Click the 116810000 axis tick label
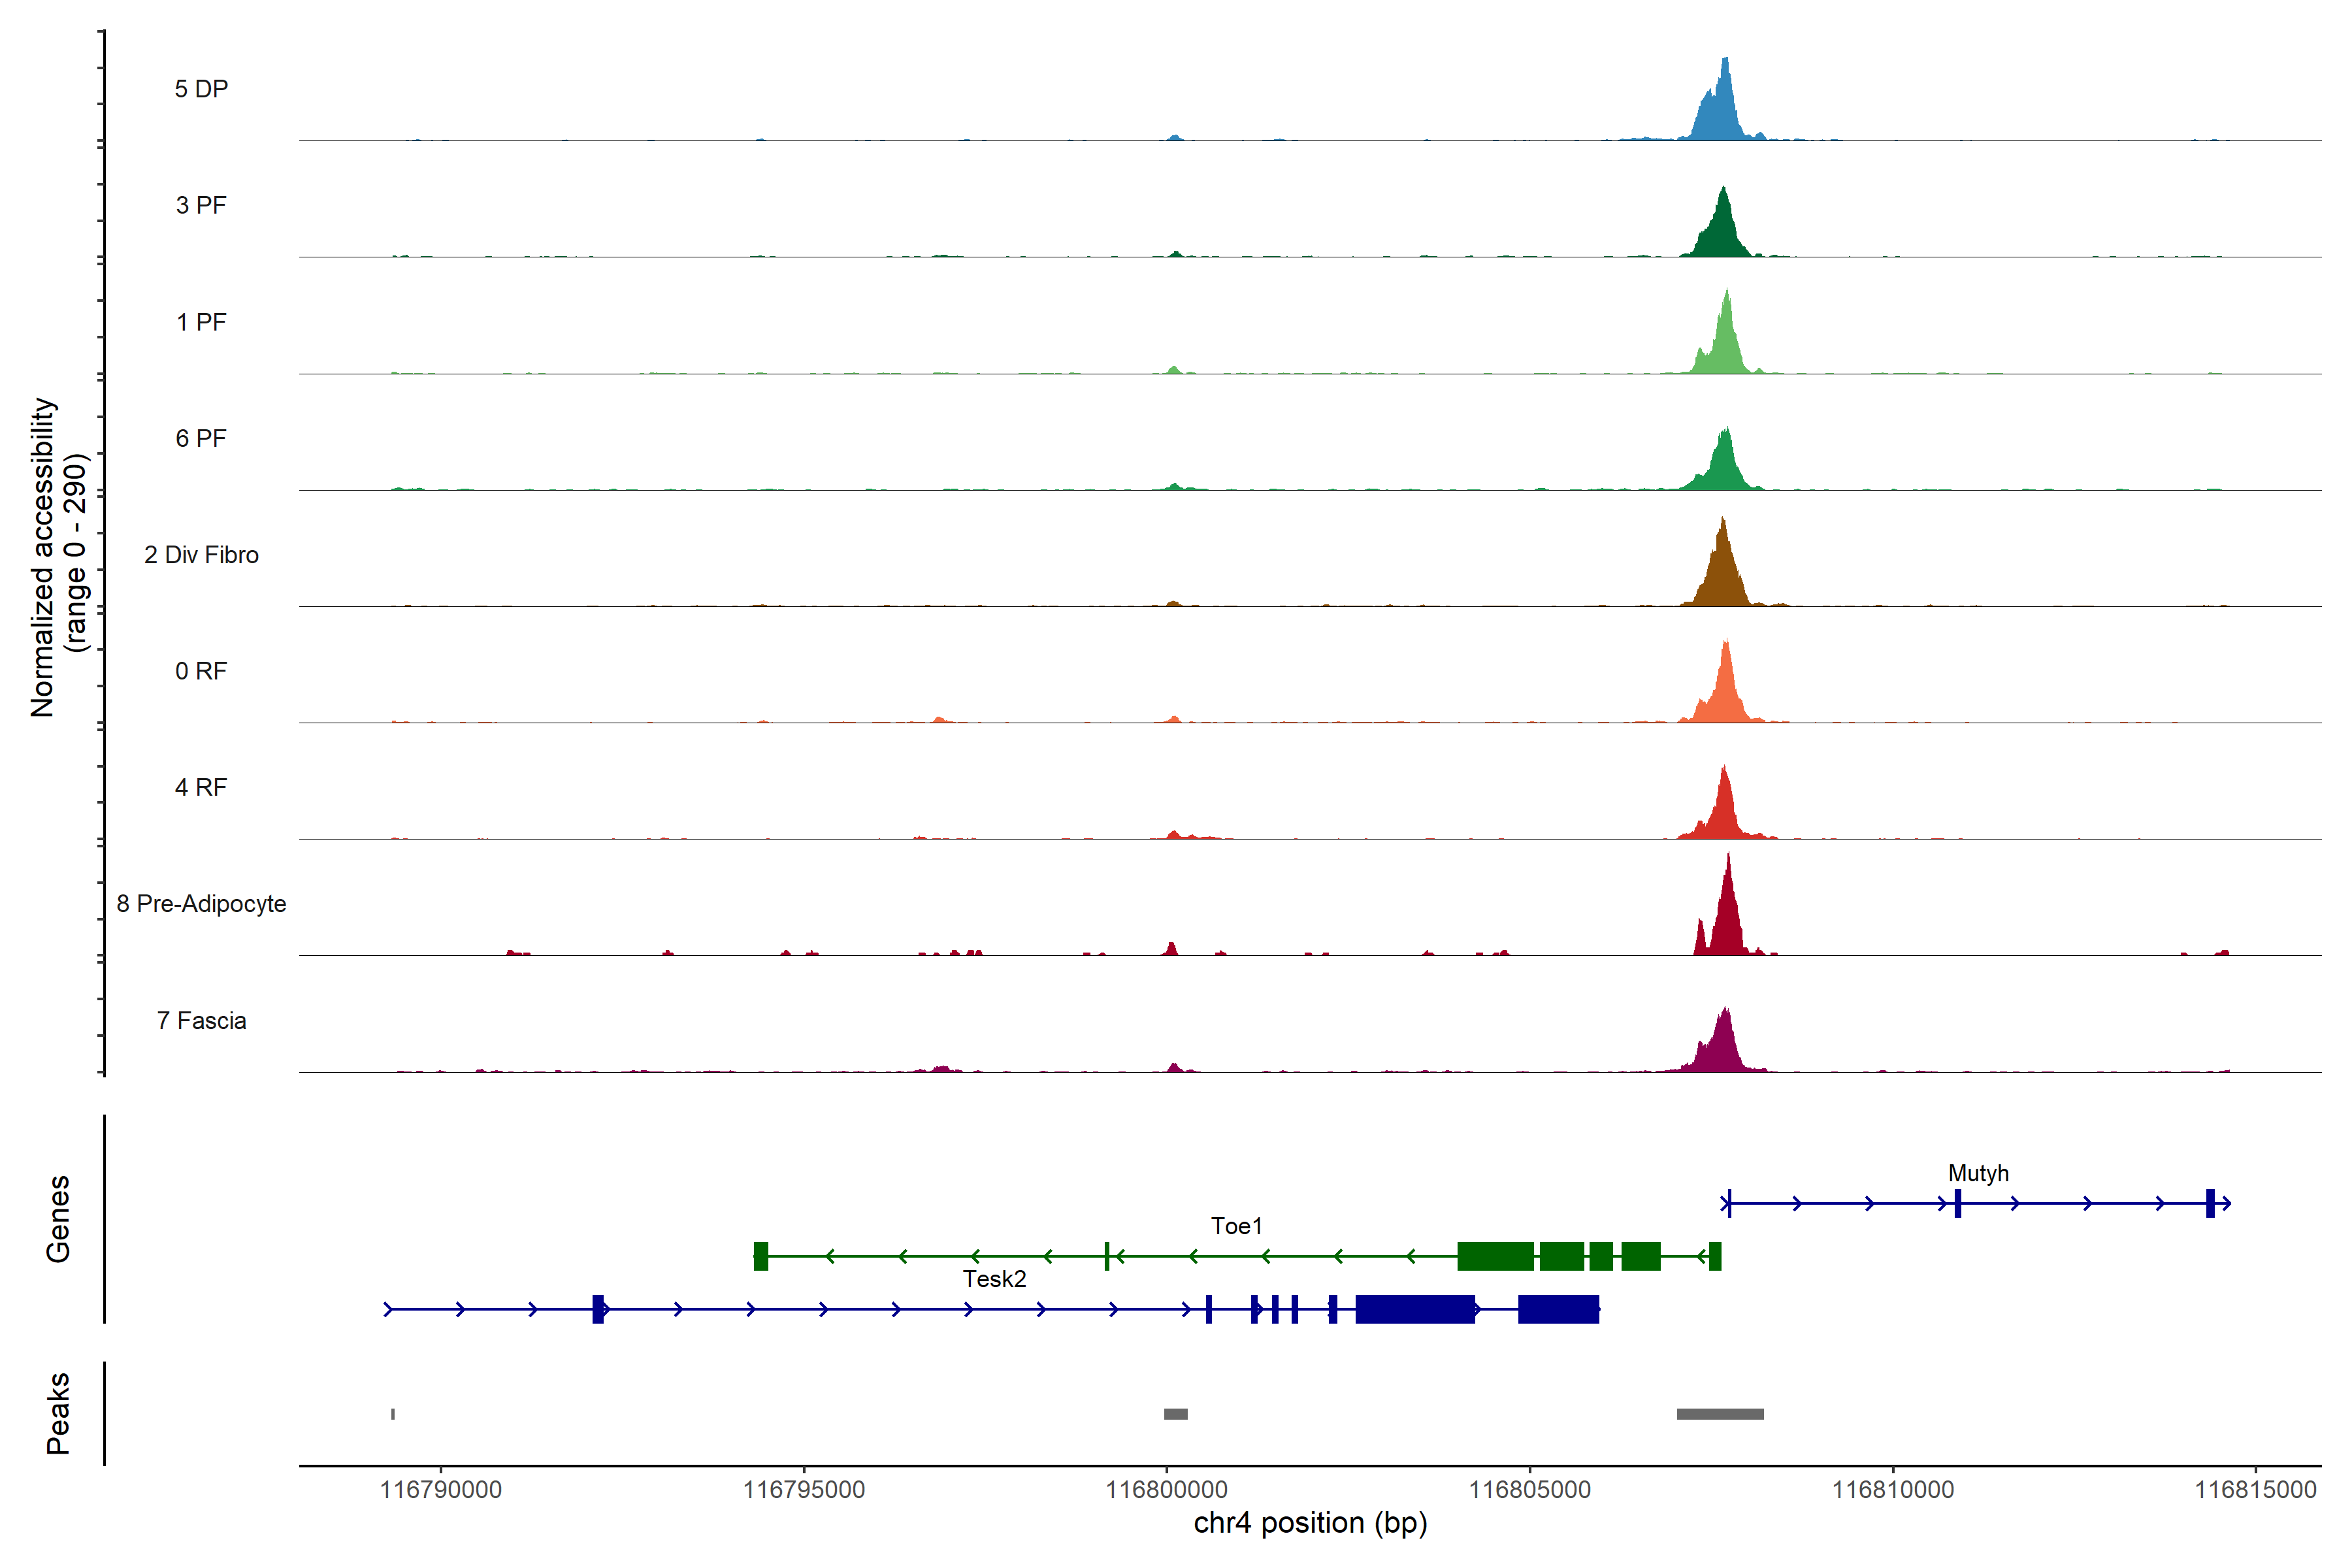 (1892, 1490)
